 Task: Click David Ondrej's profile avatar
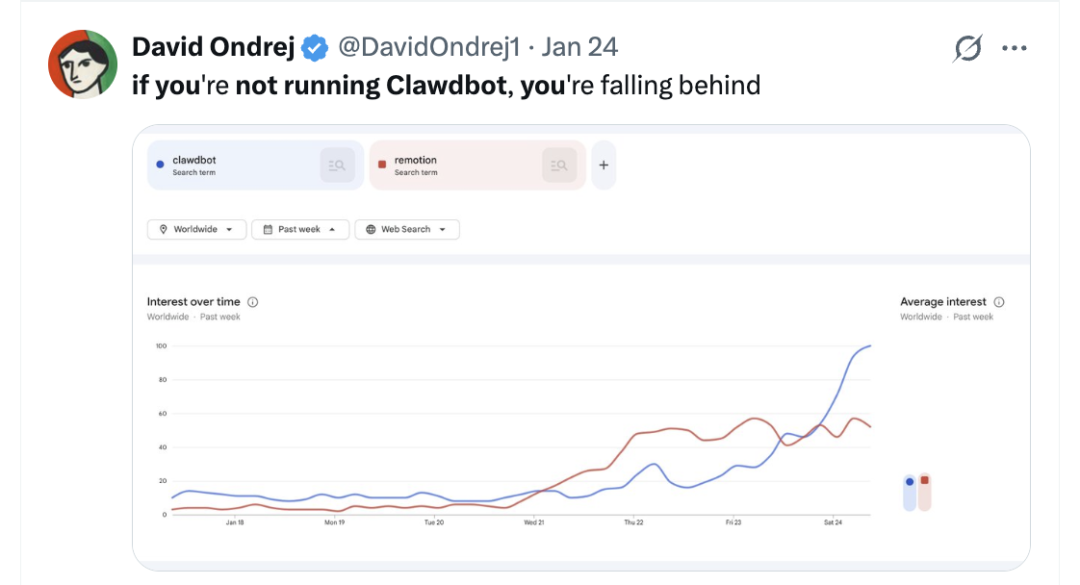pyautogui.click(x=83, y=64)
